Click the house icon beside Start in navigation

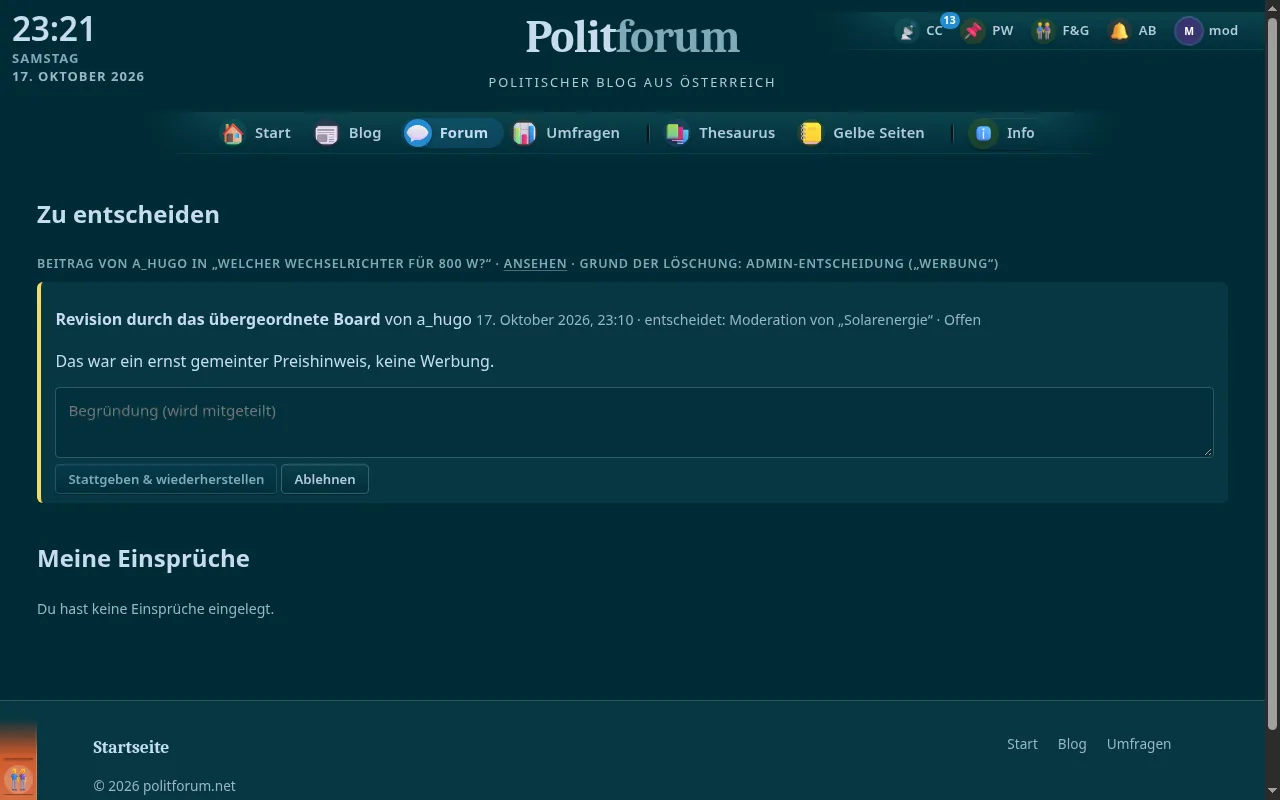click(233, 133)
